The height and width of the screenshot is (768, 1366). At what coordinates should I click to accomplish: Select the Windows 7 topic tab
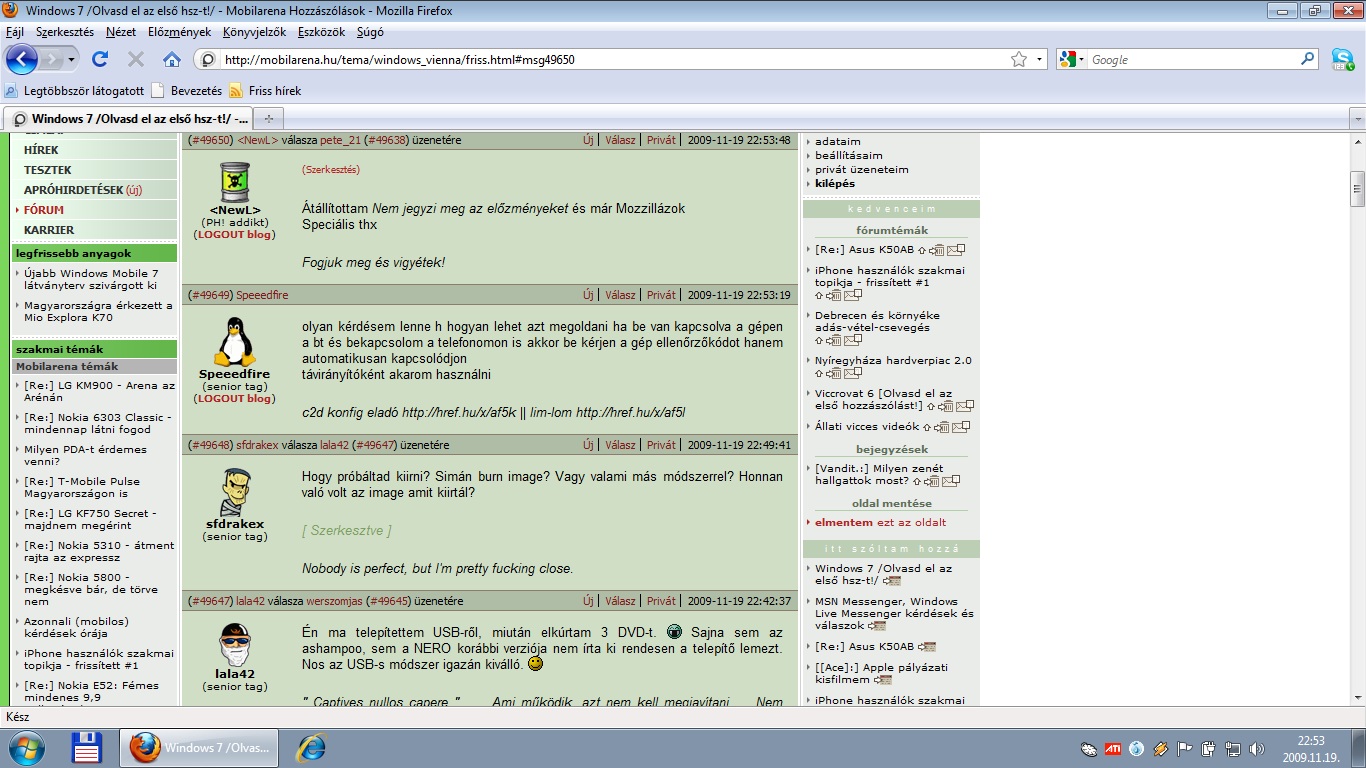point(127,118)
